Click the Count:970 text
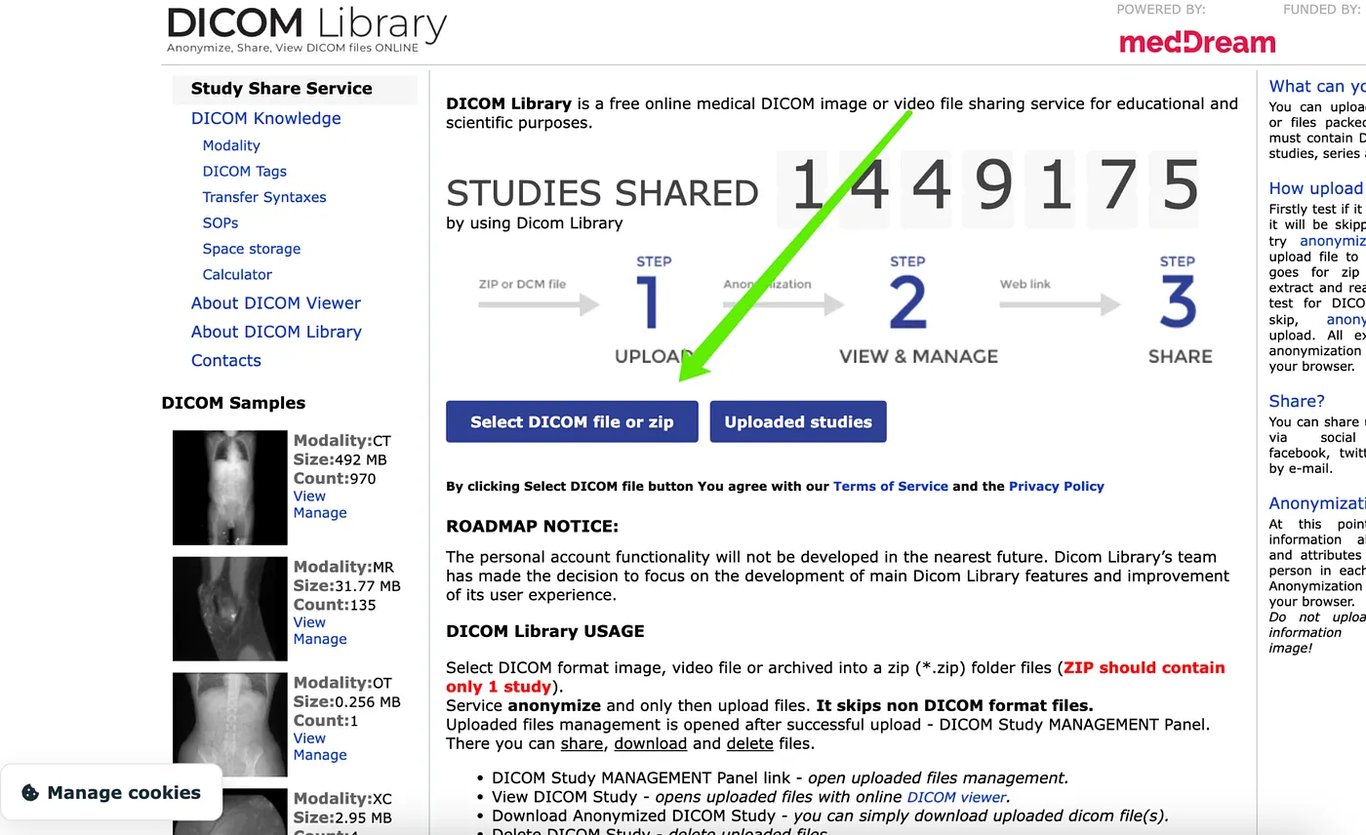 tap(334, 479)
